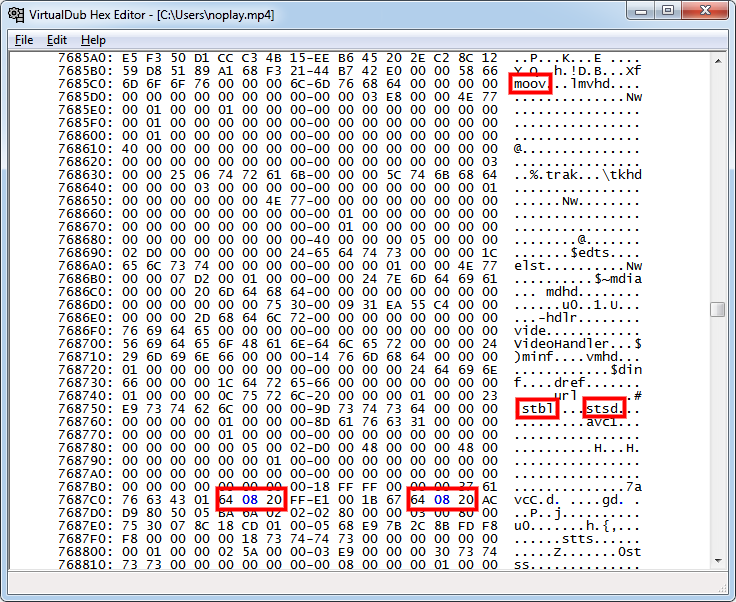Click the address 768760 row label
Viewport: 736px width, 602px height.
(85, 422)
